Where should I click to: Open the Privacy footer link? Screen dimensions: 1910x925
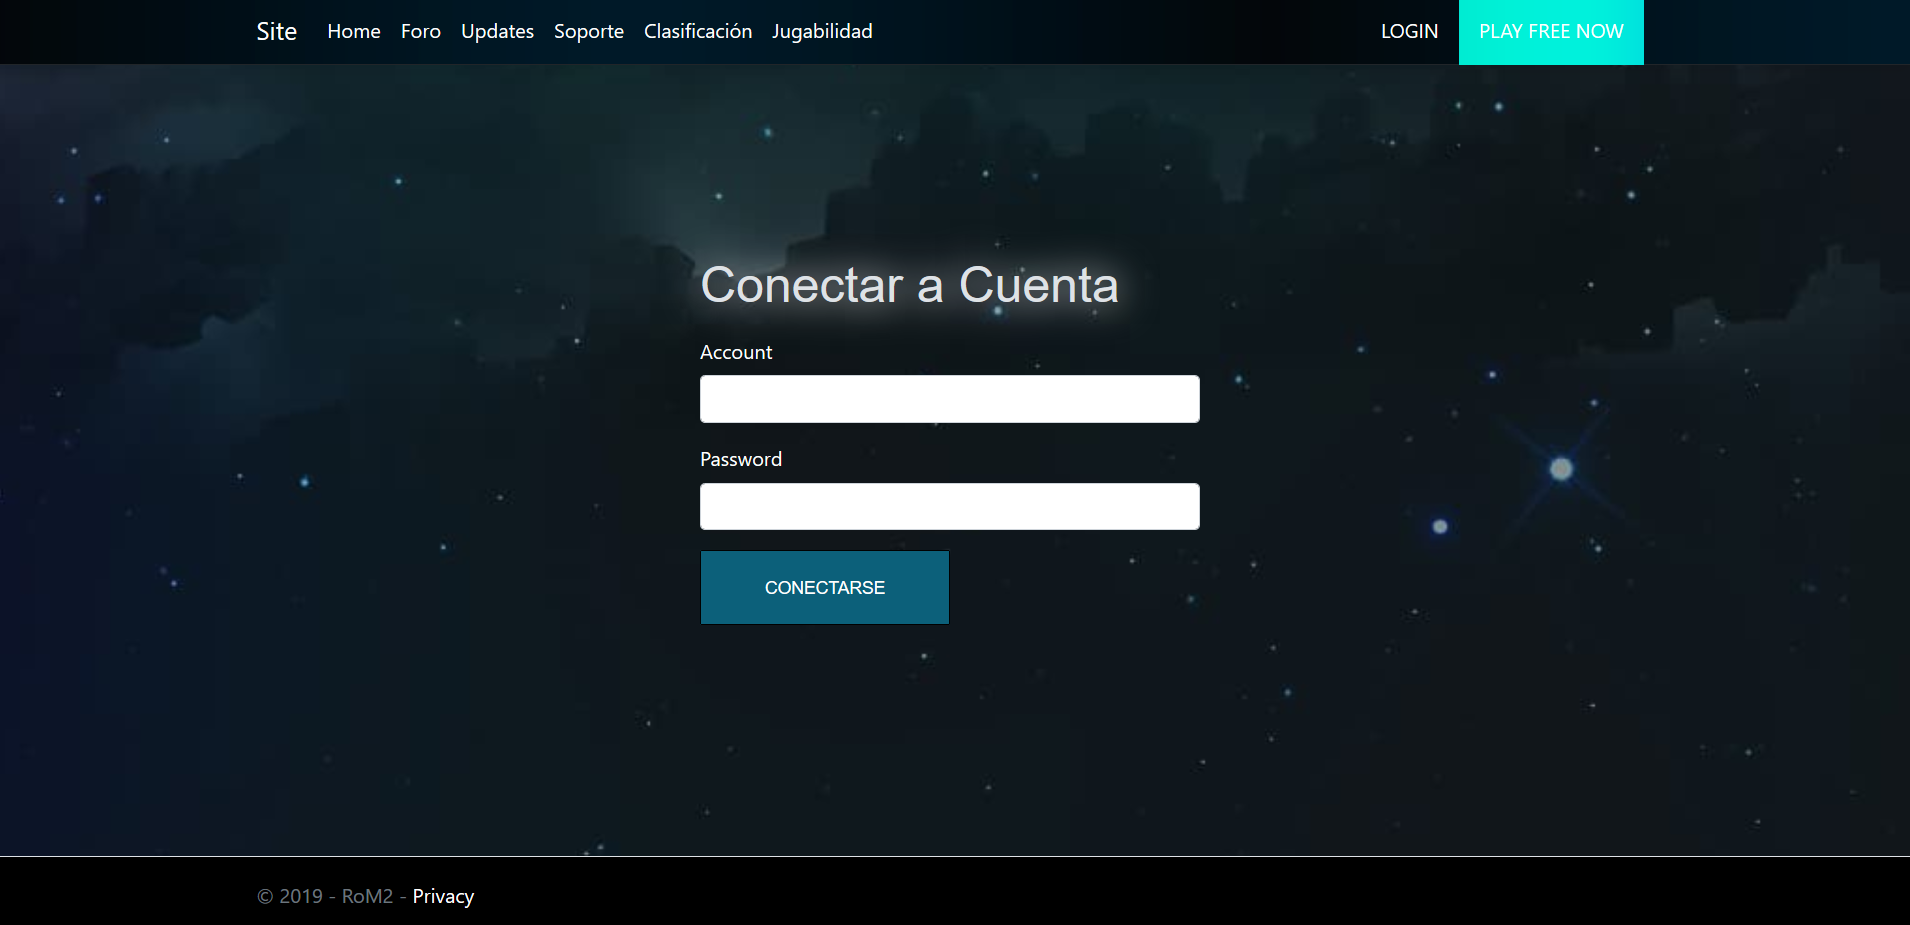443,897
